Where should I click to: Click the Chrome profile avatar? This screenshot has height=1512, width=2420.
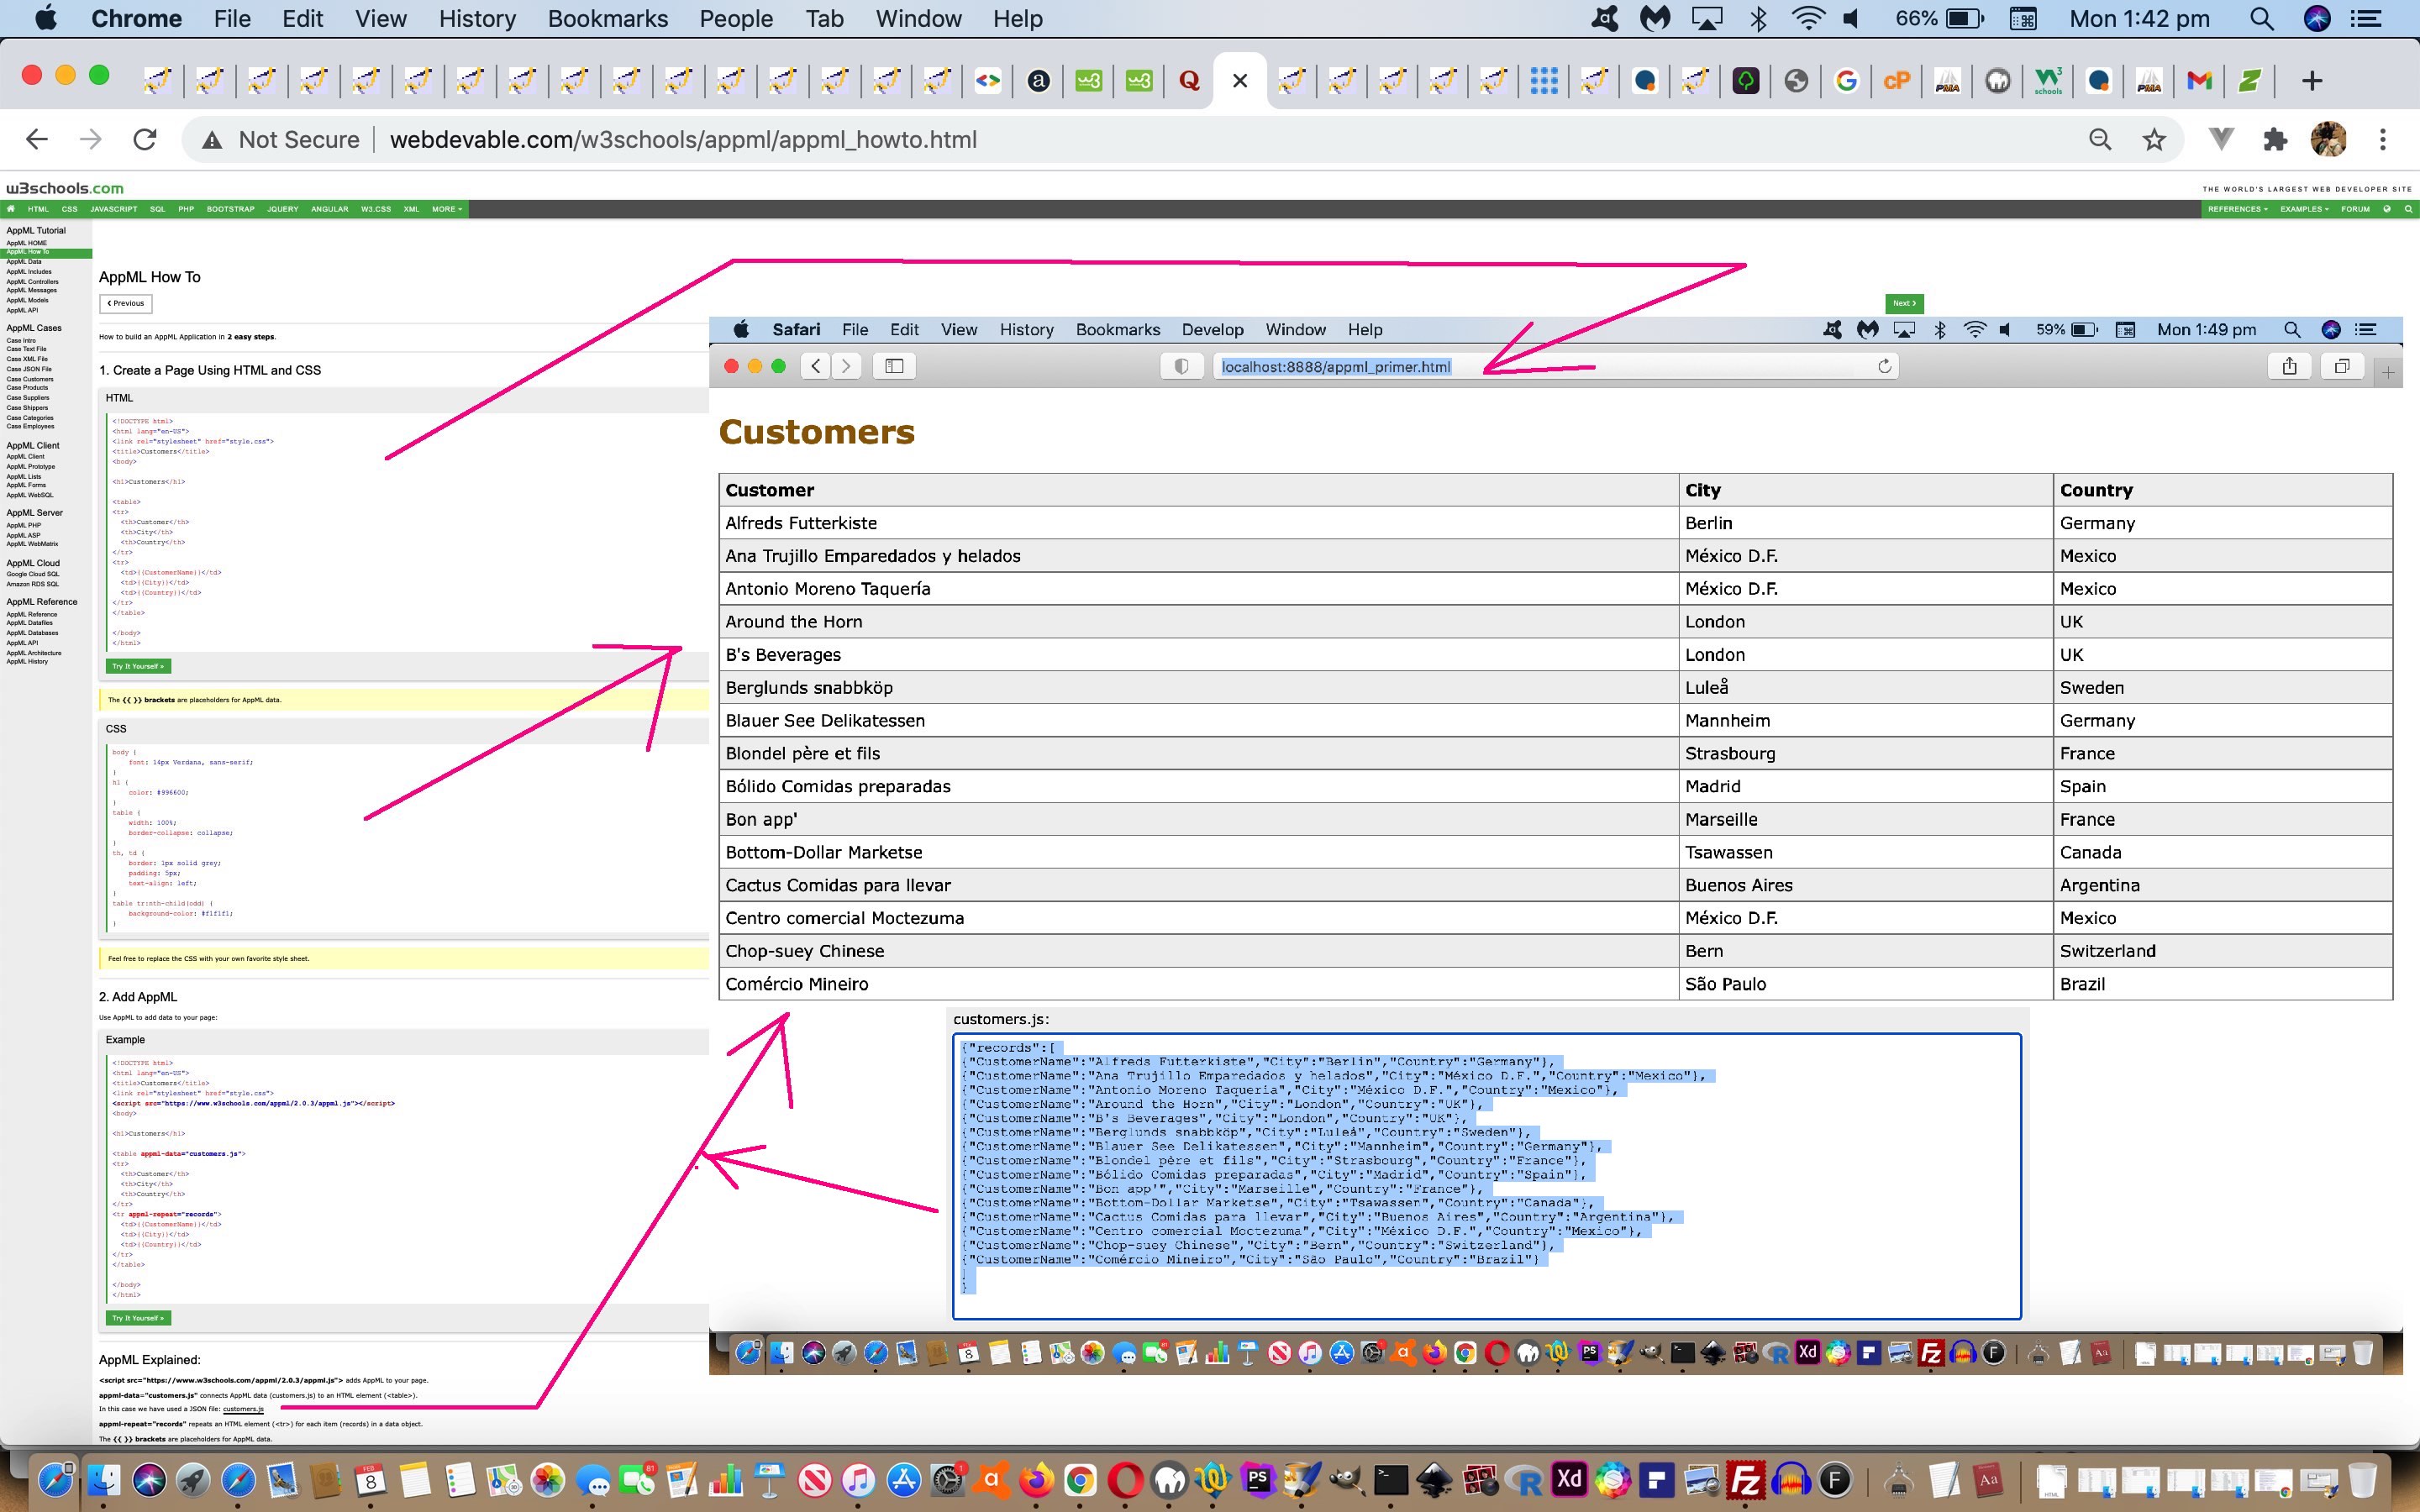(x=2329, y=140)
